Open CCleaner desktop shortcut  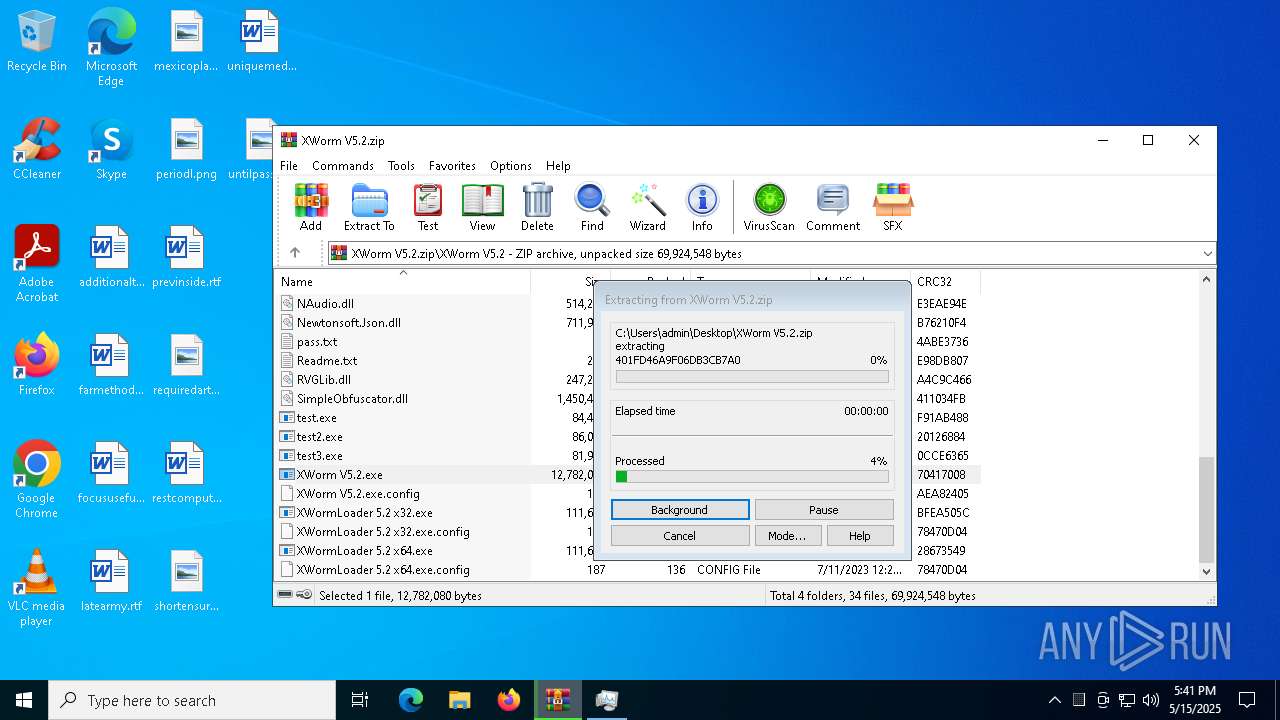[37, 150]
